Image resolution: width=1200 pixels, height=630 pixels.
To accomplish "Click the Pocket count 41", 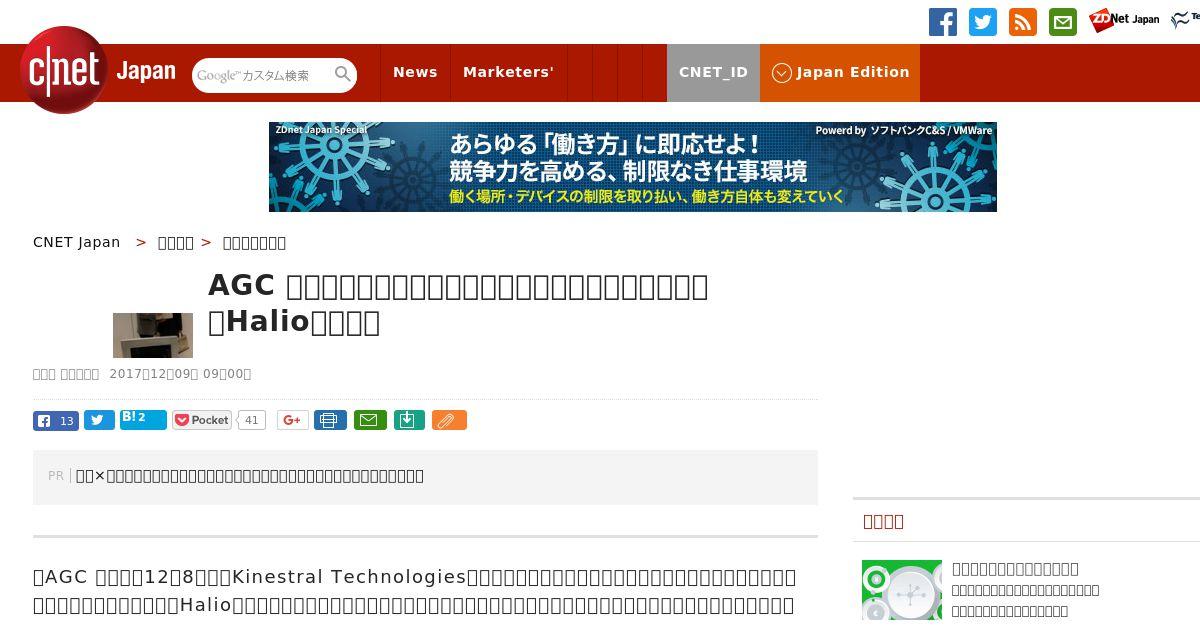I will coord(252,420).
